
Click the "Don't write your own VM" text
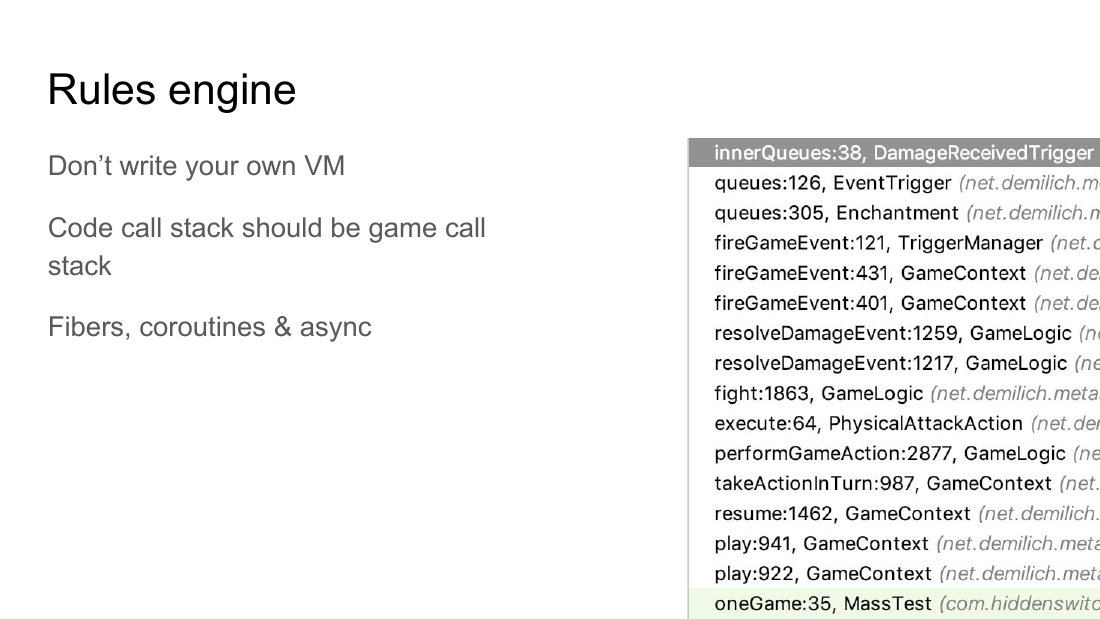[196, 166]
